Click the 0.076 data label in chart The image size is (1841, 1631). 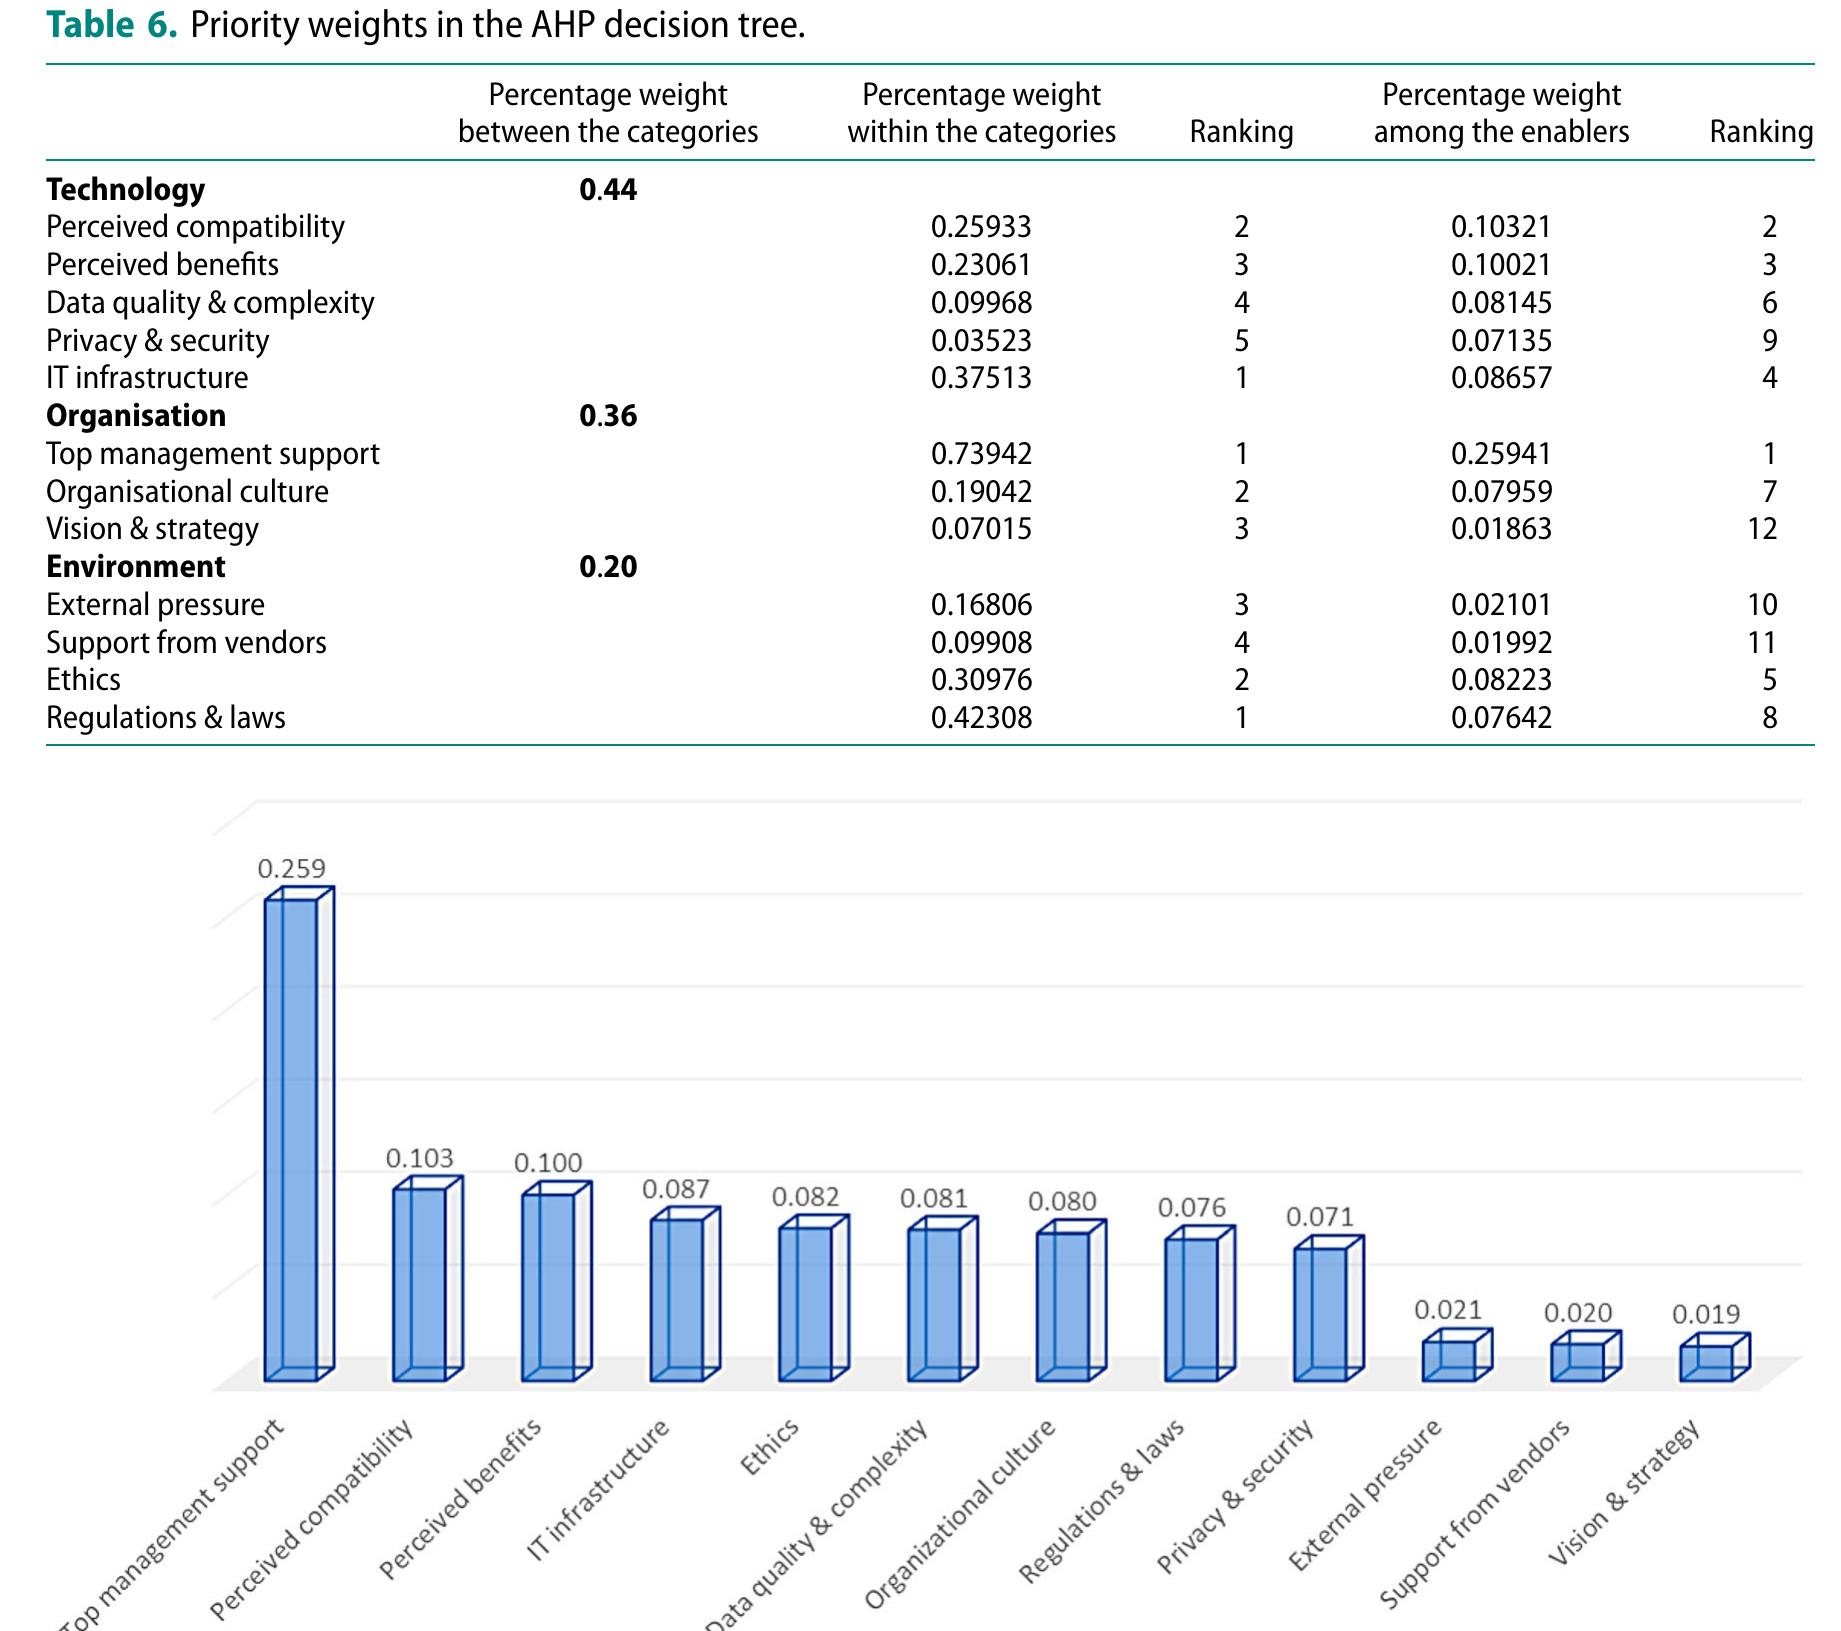[x=1191, y=1208]
